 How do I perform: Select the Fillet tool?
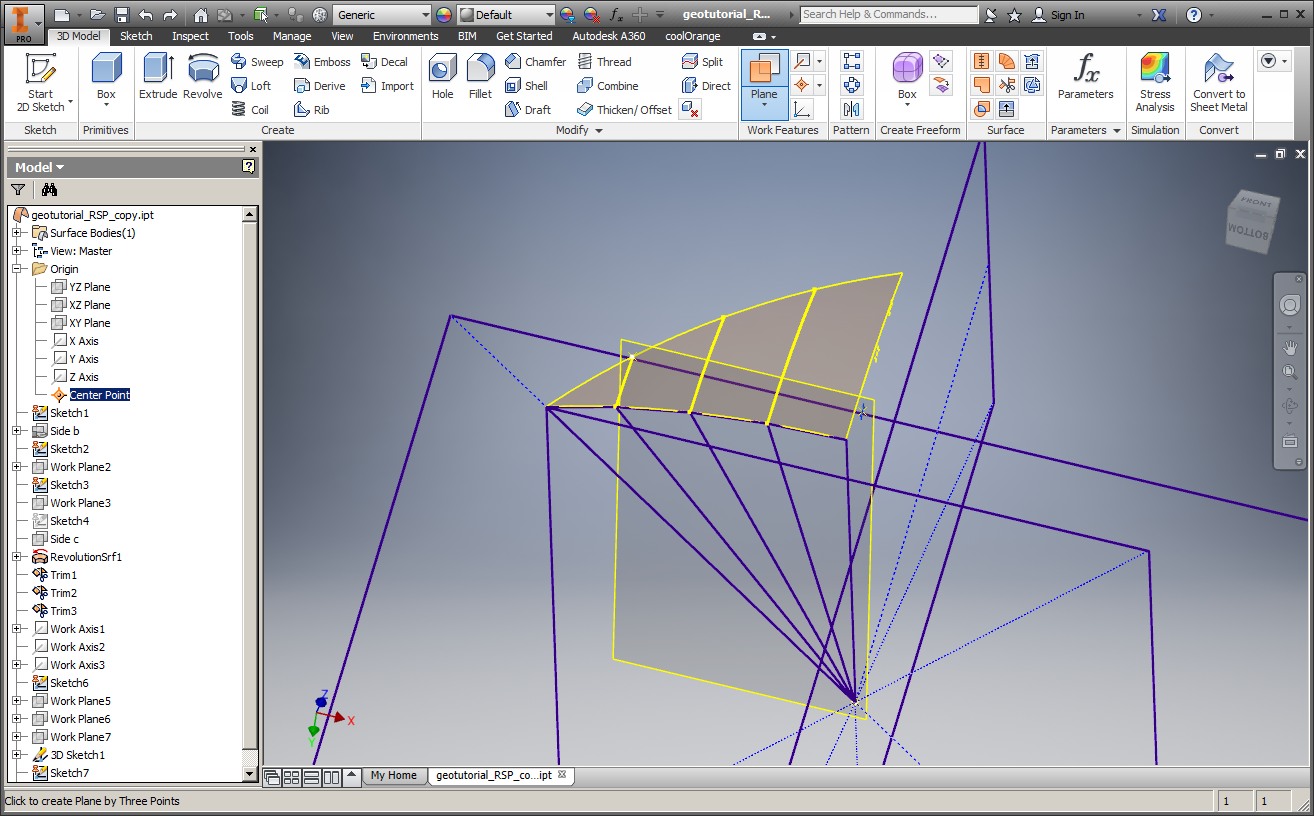coord(481,77)
